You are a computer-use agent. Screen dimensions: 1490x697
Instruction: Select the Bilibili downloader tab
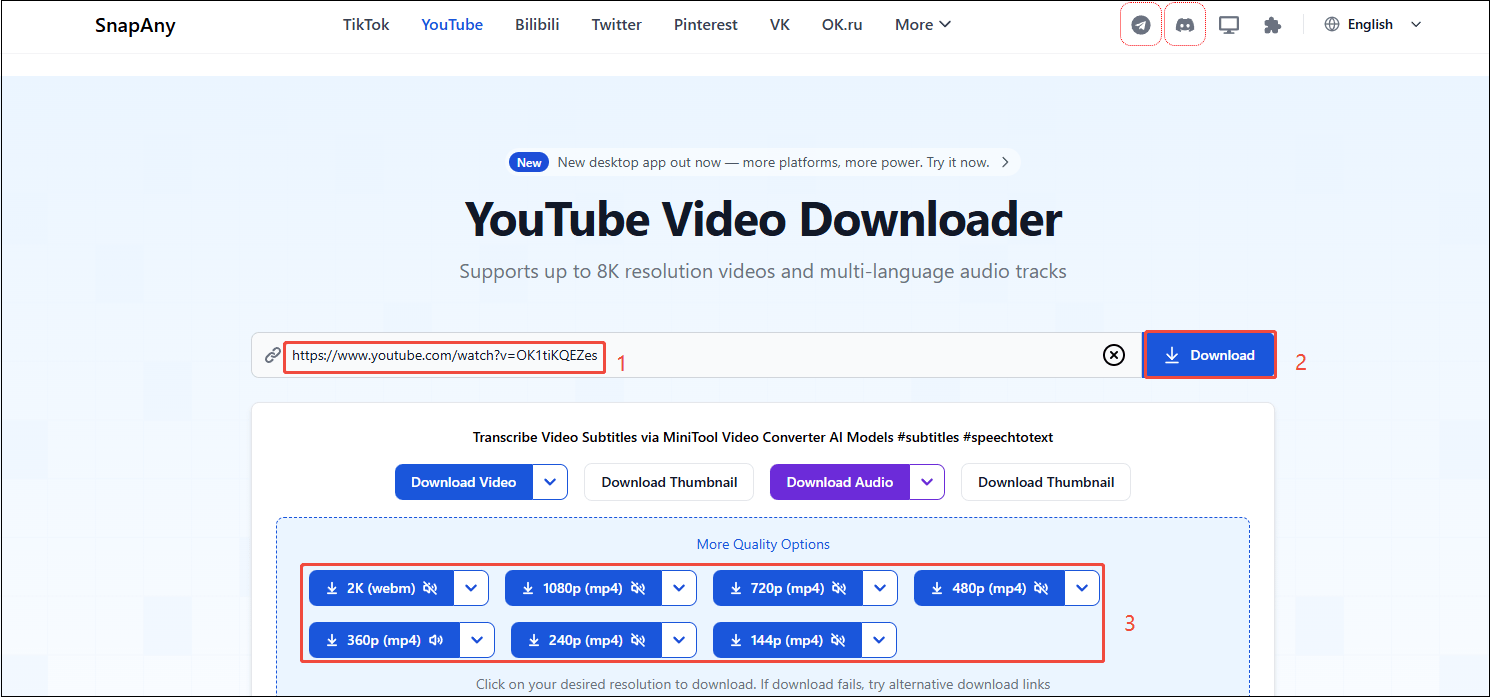click(x=537, y=23)
